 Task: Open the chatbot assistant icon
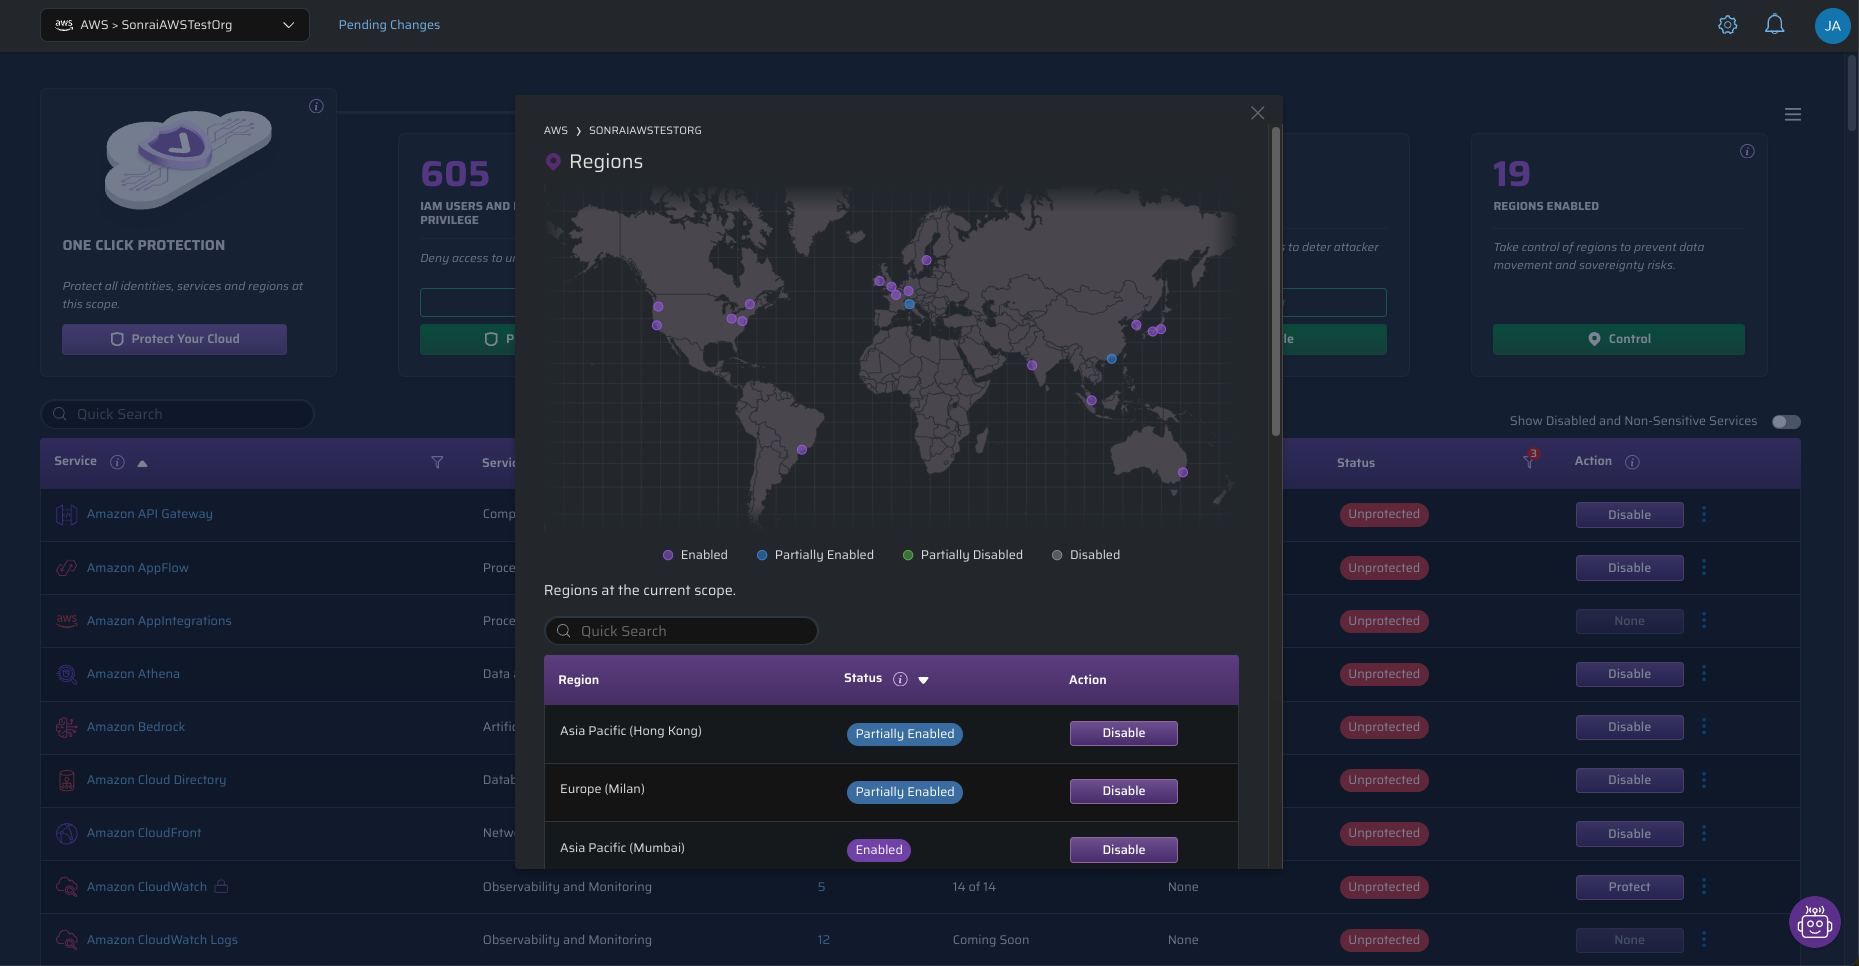click(1814, 922)
